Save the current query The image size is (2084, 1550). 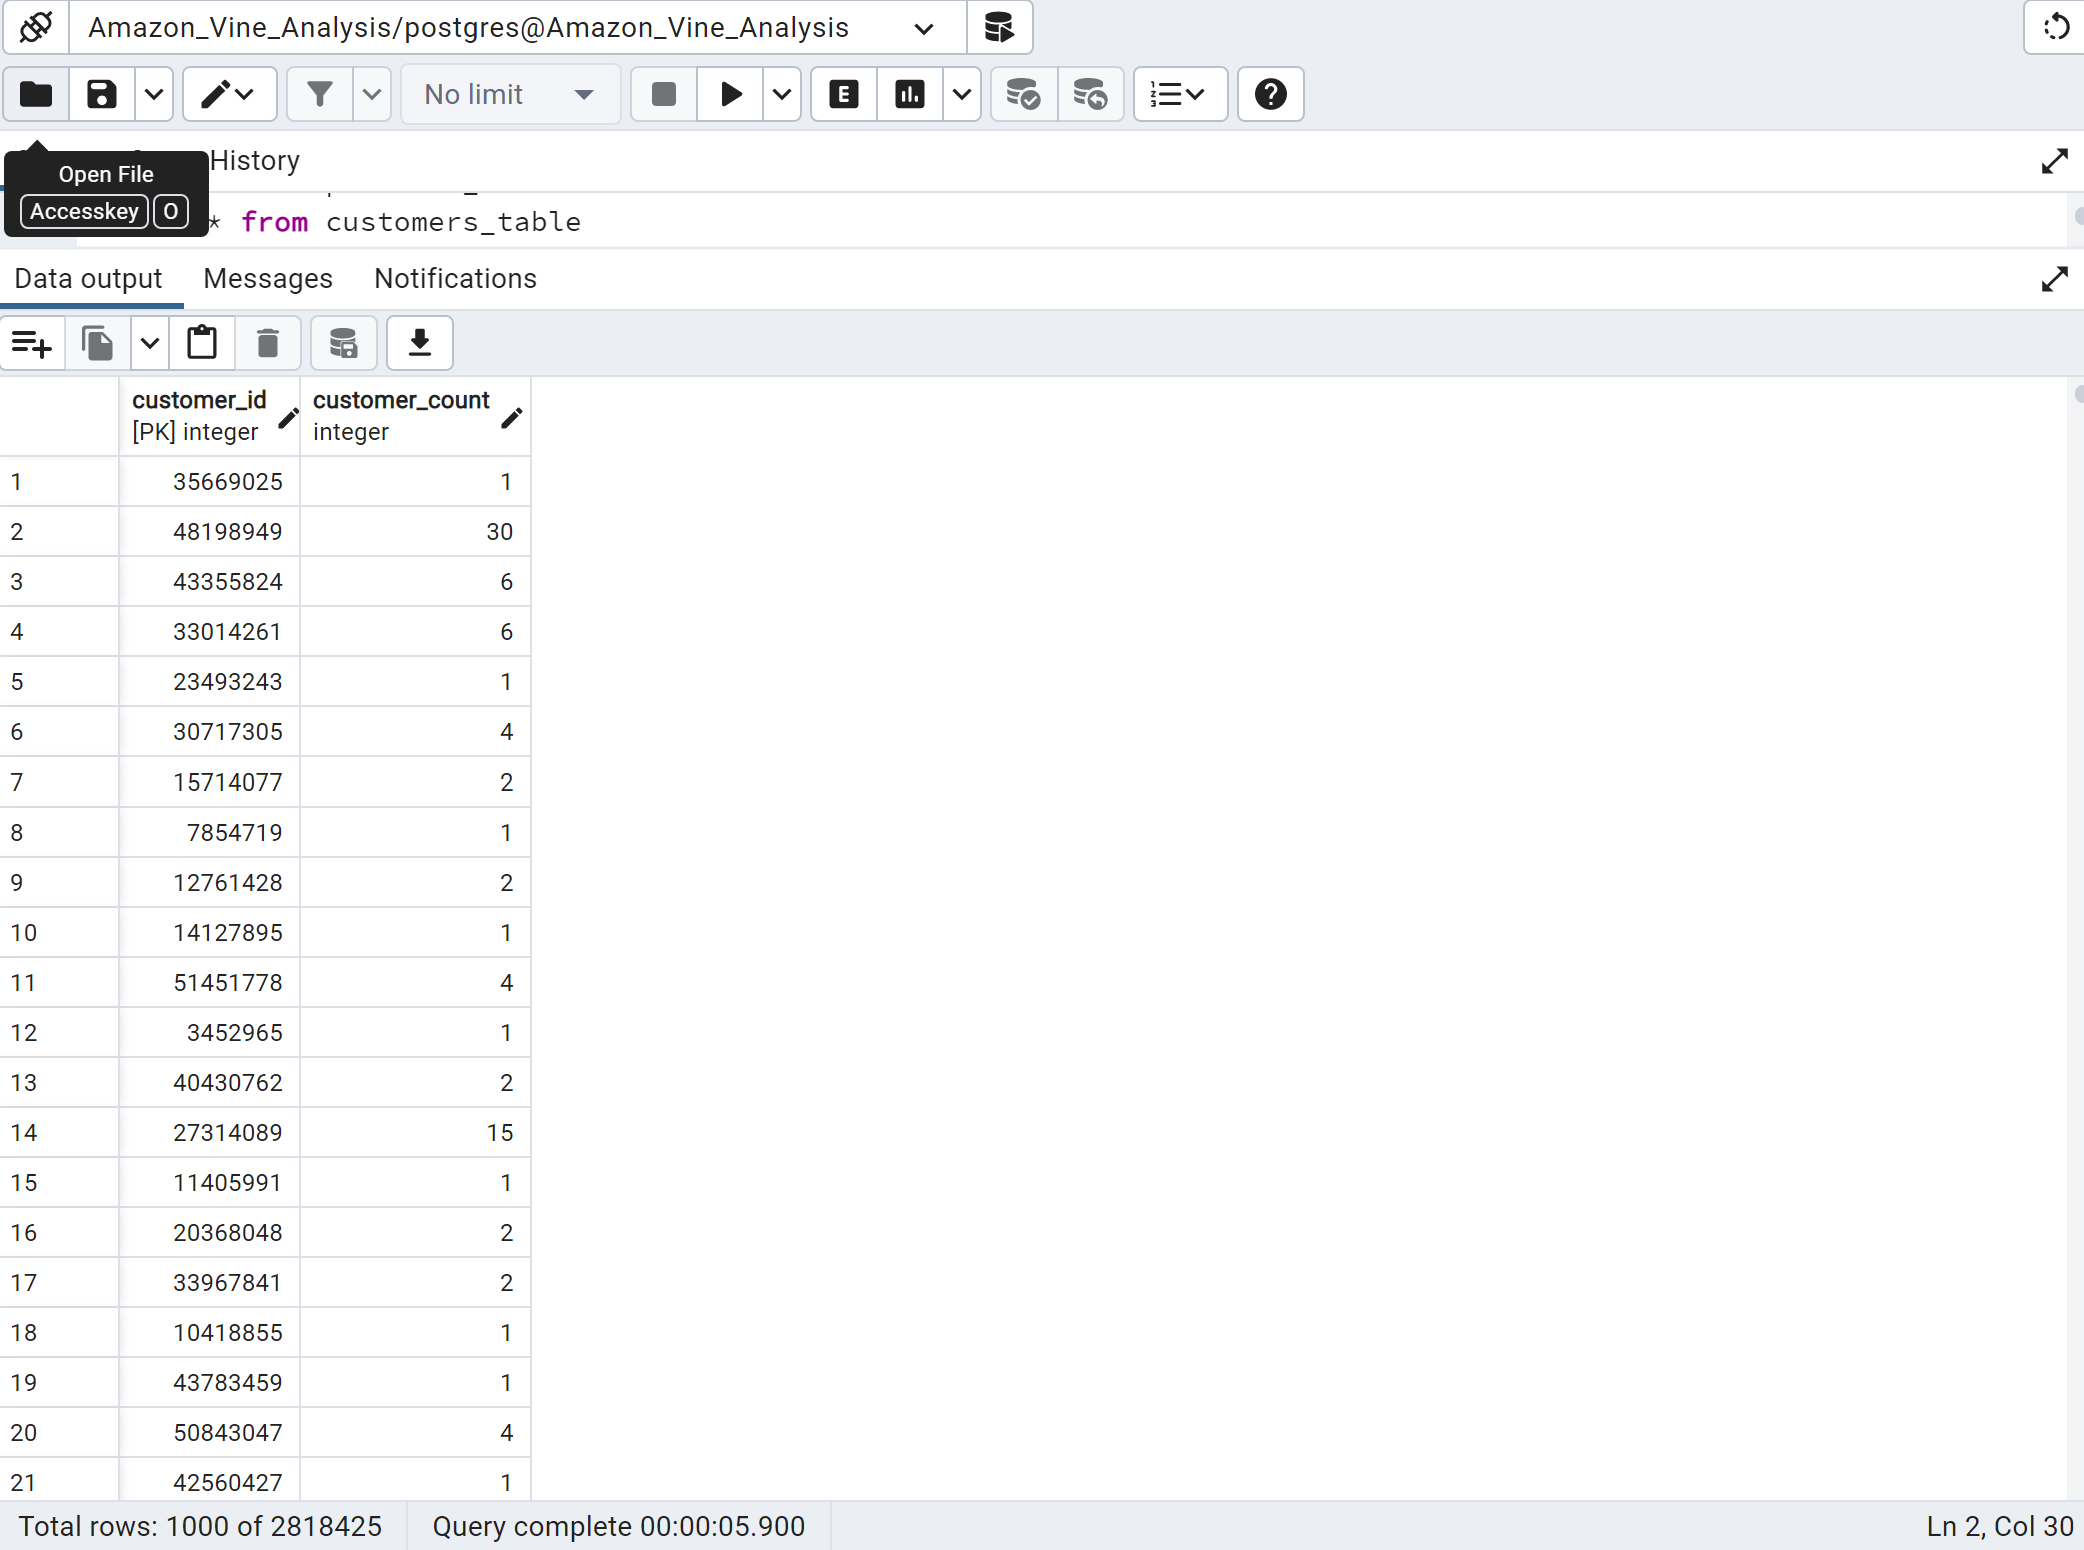click(x=100, y=94)
